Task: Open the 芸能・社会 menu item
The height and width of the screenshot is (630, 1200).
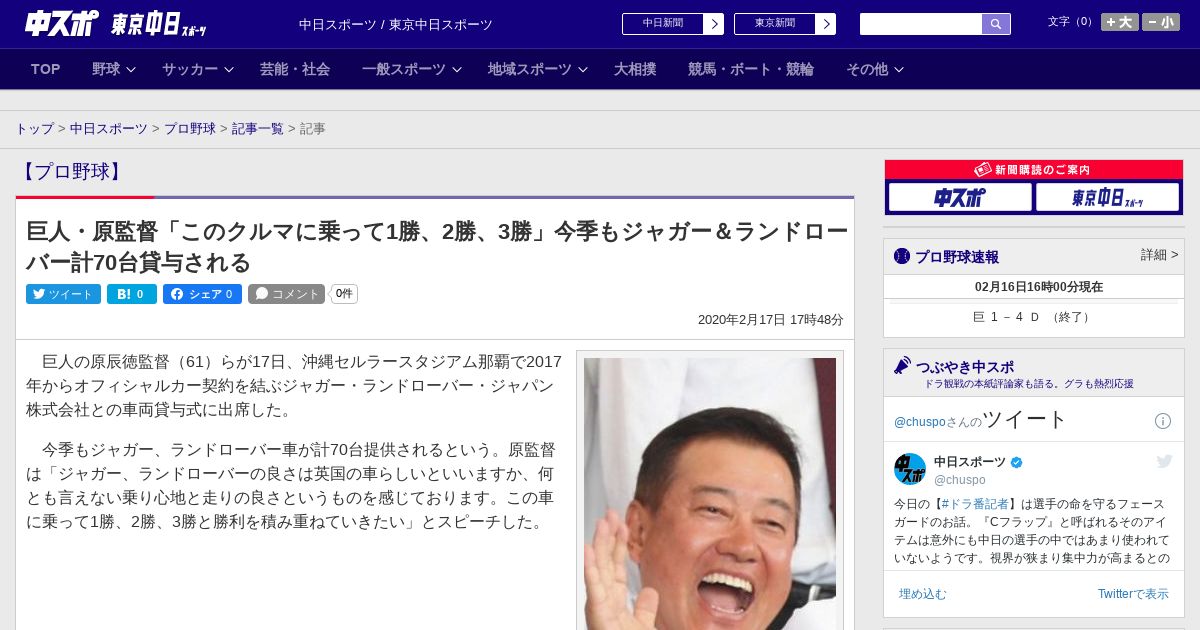Action: 295,69
